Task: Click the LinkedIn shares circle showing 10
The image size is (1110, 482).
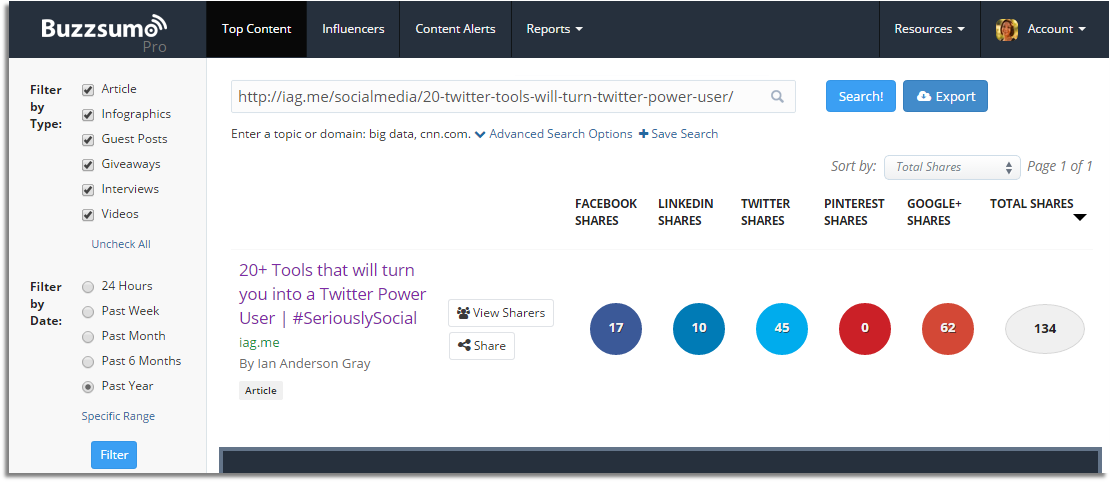Action: pyautogui.click(x=699, y=328)
